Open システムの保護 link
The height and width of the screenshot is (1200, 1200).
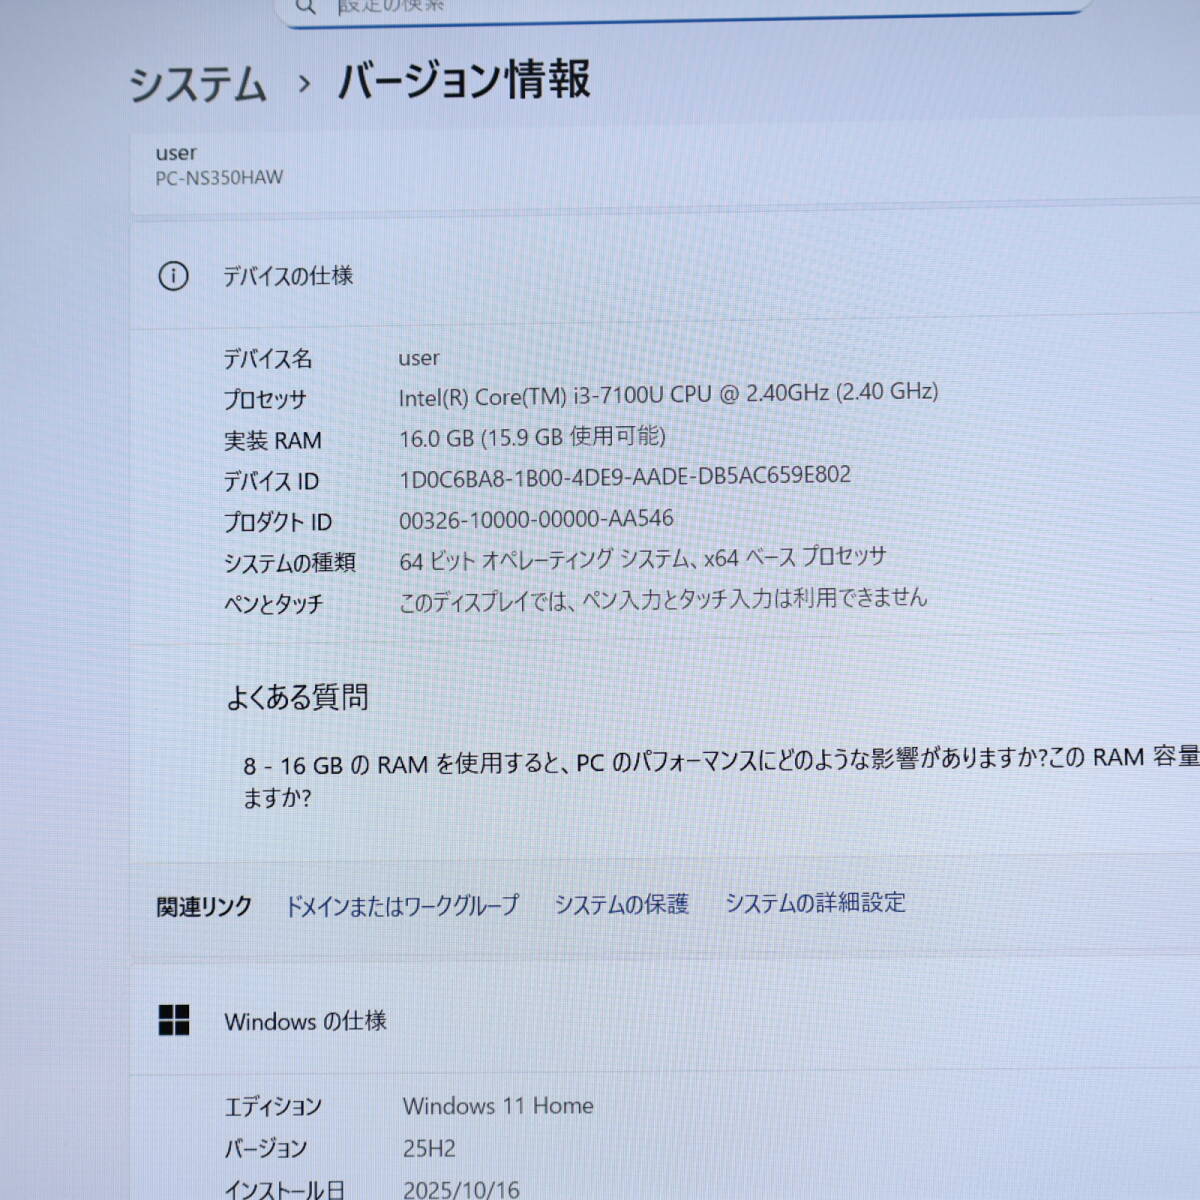(621, 904)
